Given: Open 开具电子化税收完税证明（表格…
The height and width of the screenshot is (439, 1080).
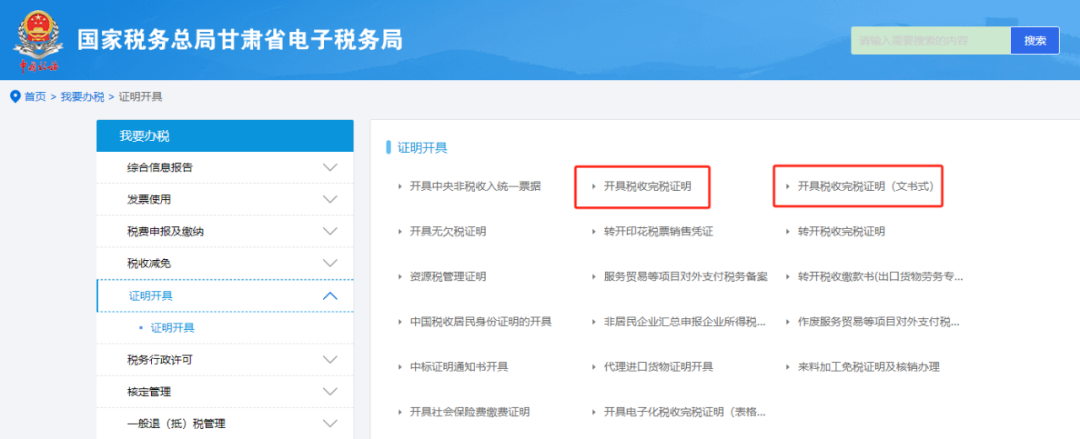Looking at the screenshot, I should pos(685,412).
